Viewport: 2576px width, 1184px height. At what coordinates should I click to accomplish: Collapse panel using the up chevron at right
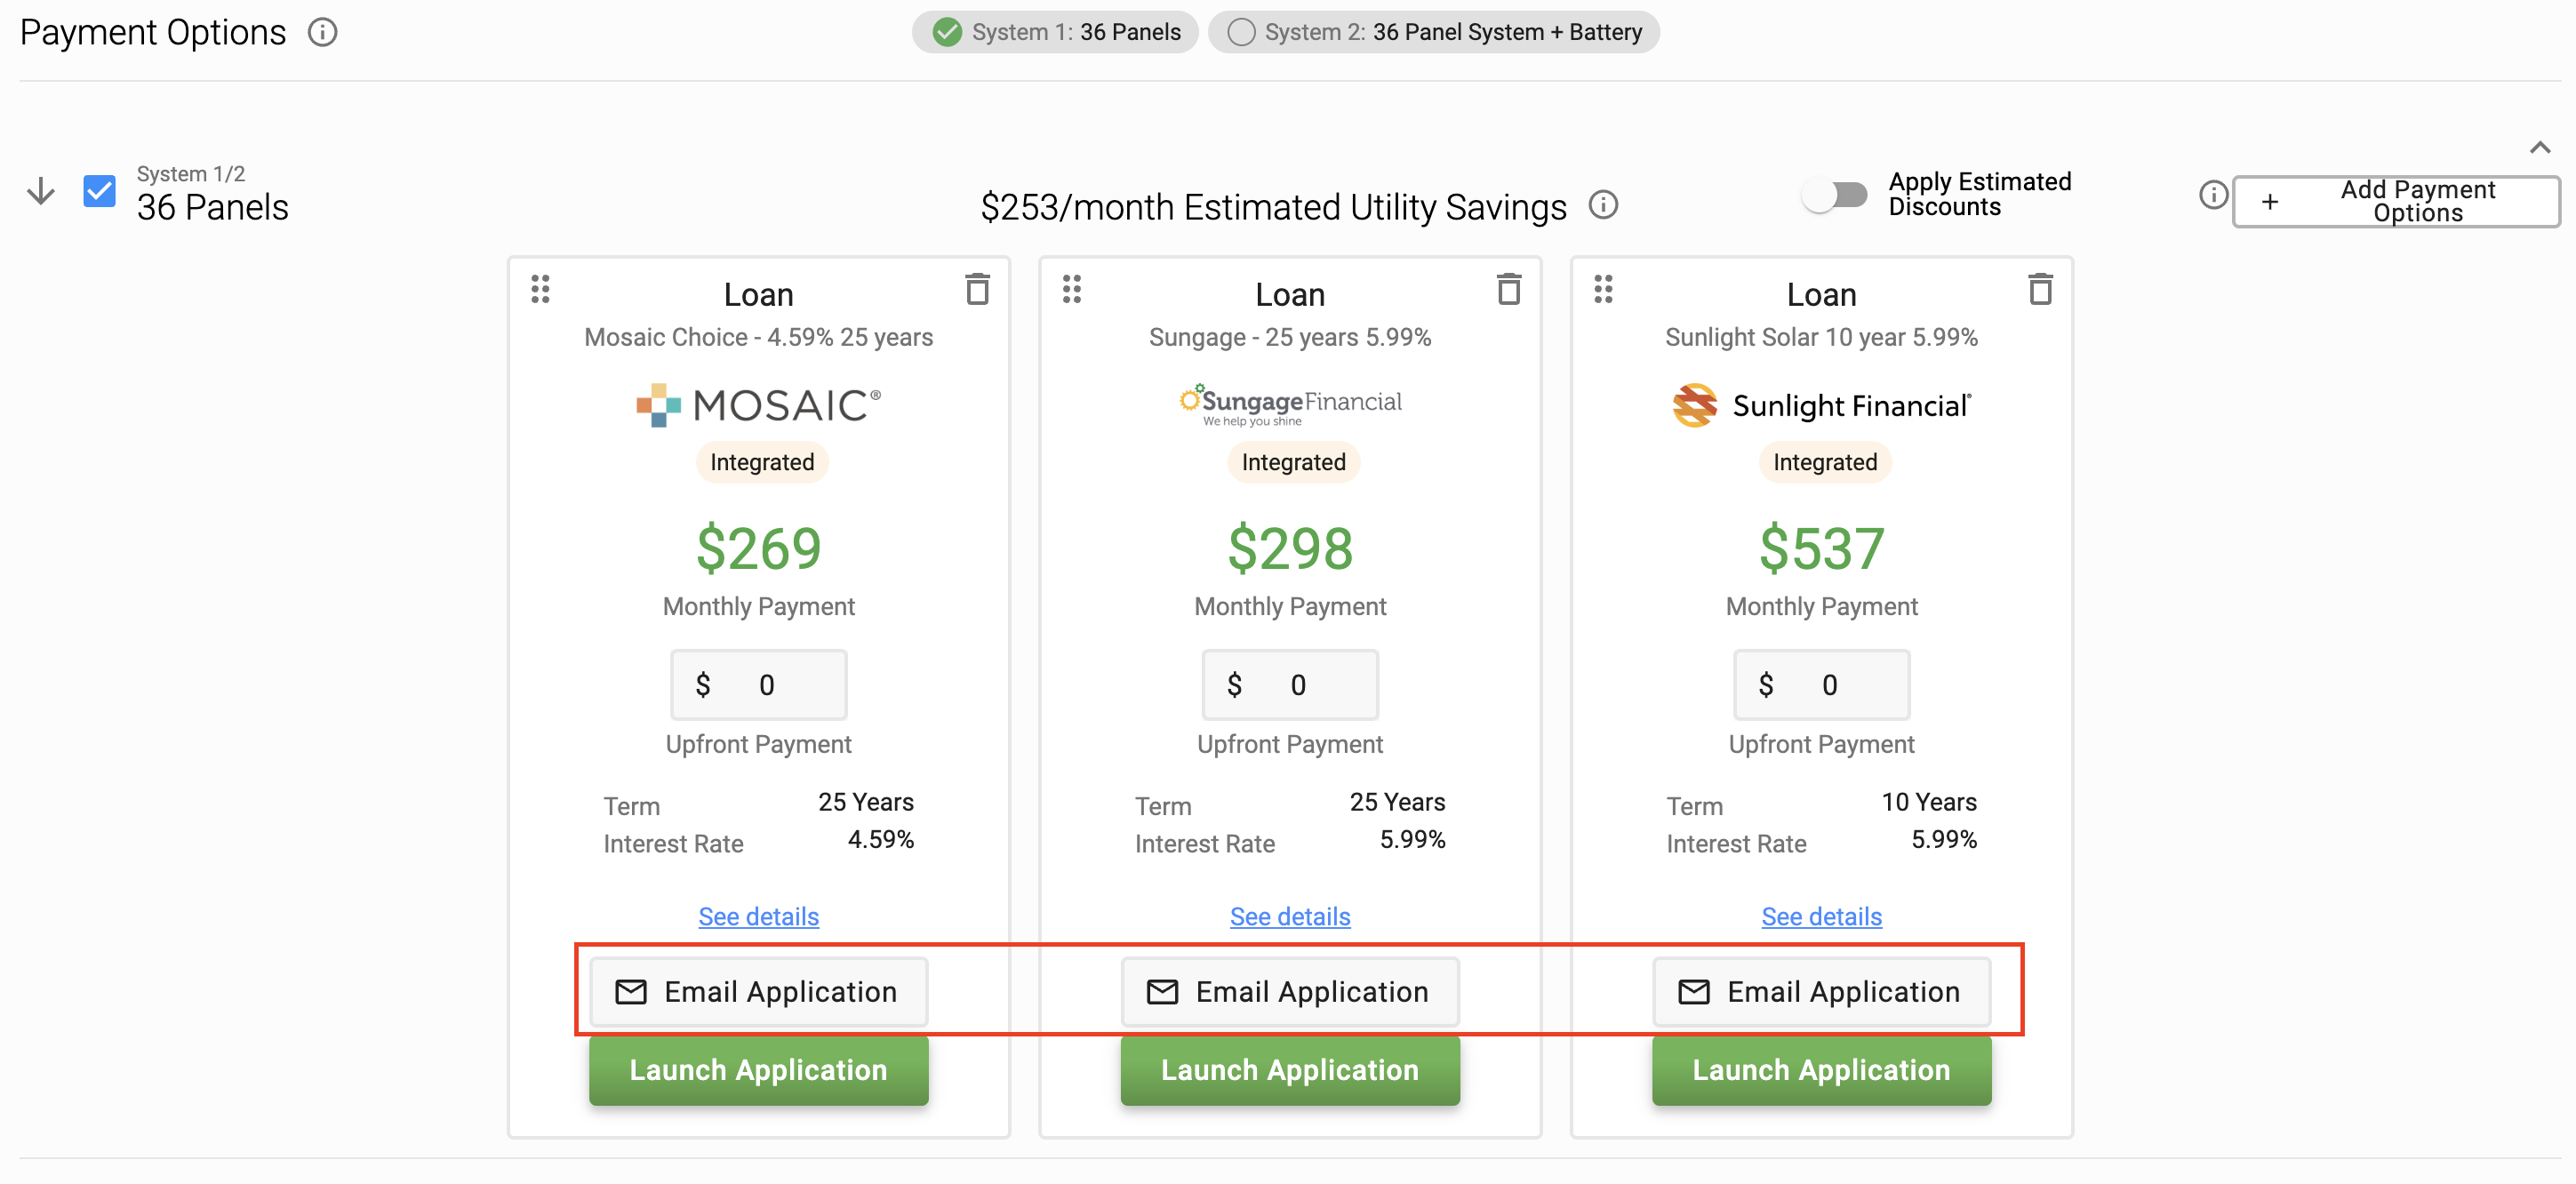coord(2539,148)
